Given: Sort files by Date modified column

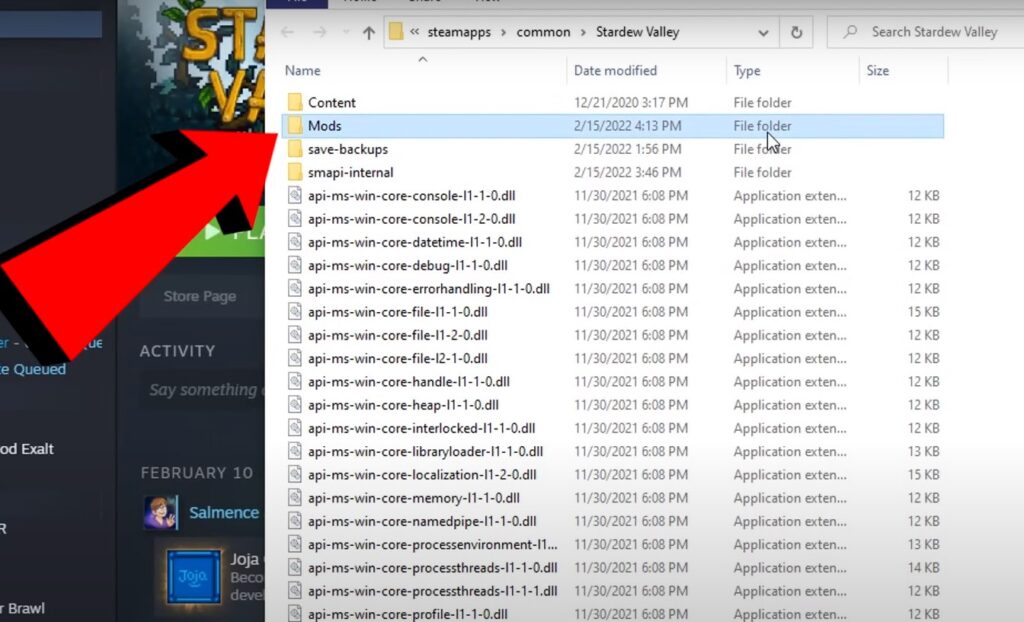Looking at the screenshot, I should tap(615, 71).
